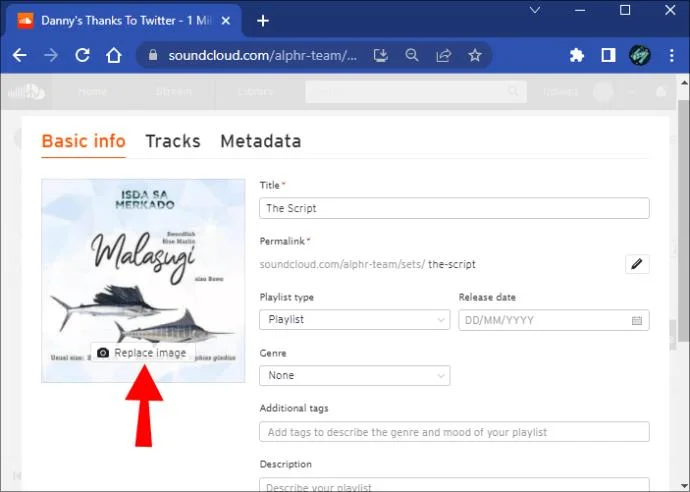This screenshot has width=690, height=492.
Task: Toggle the browser side panel
Action: (608, 55)
